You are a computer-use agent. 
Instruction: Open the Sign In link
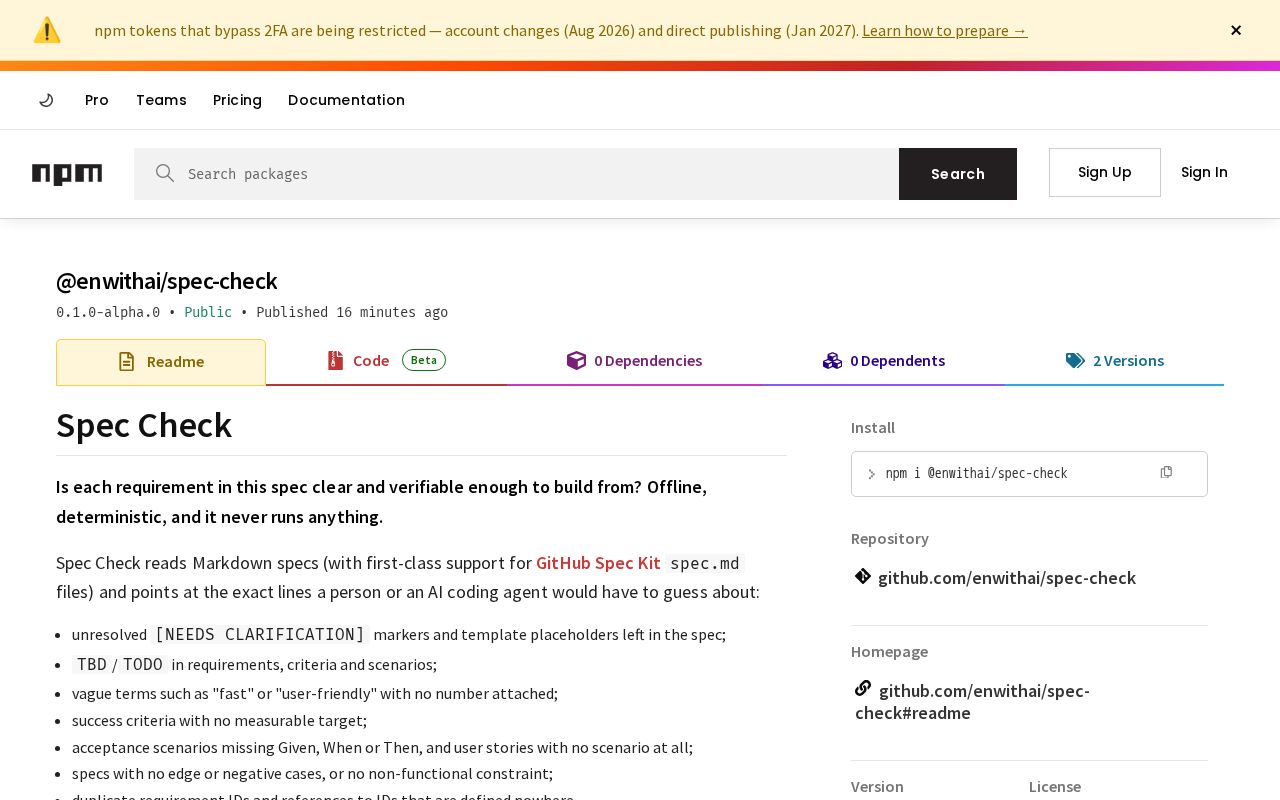[1204, 172]
